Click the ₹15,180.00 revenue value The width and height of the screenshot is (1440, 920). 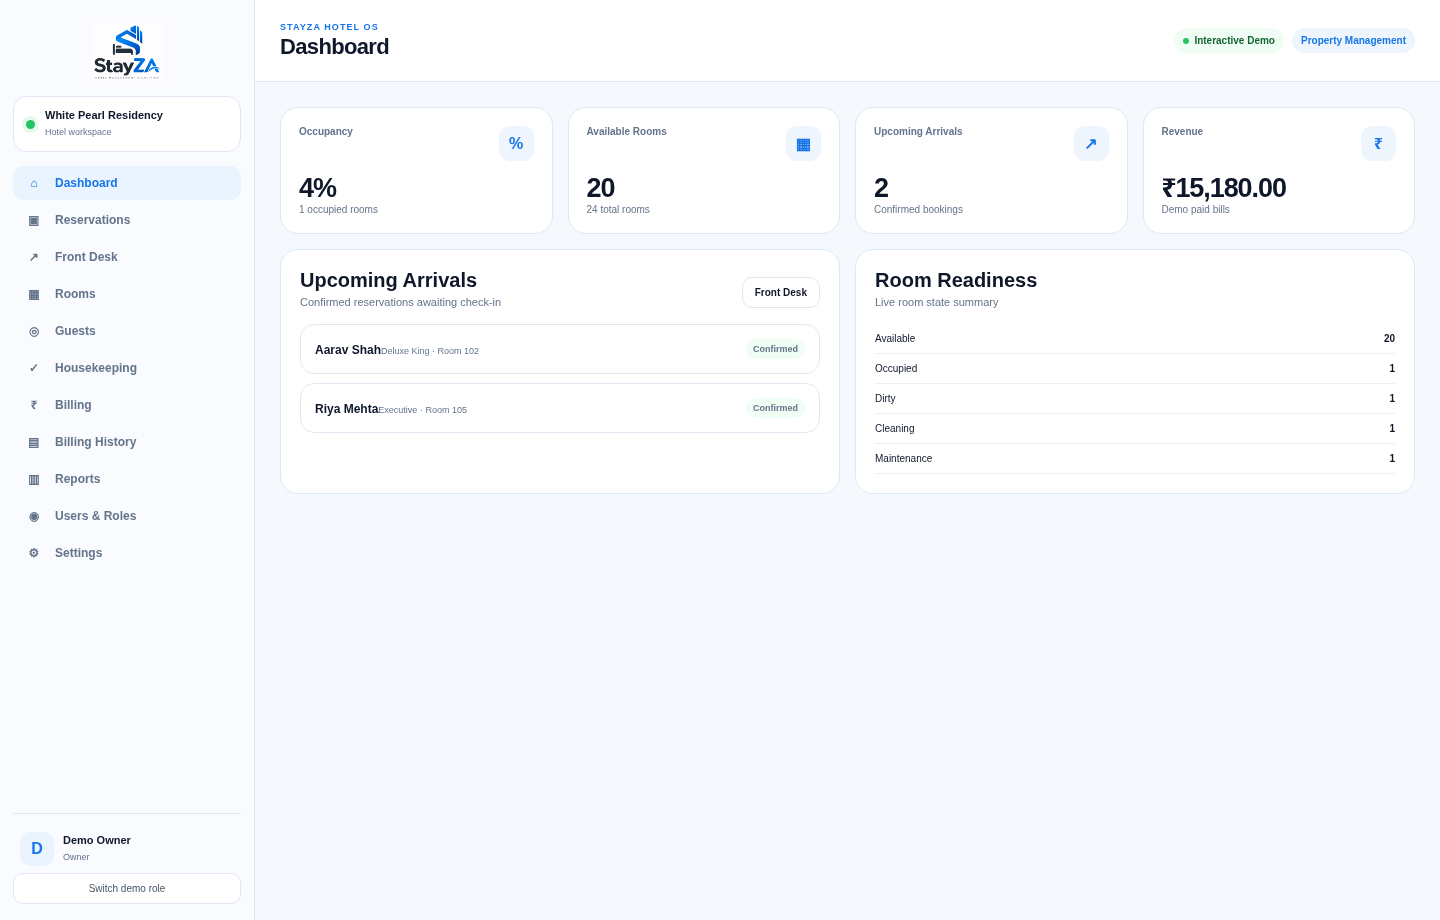(x=1223, y=188)
